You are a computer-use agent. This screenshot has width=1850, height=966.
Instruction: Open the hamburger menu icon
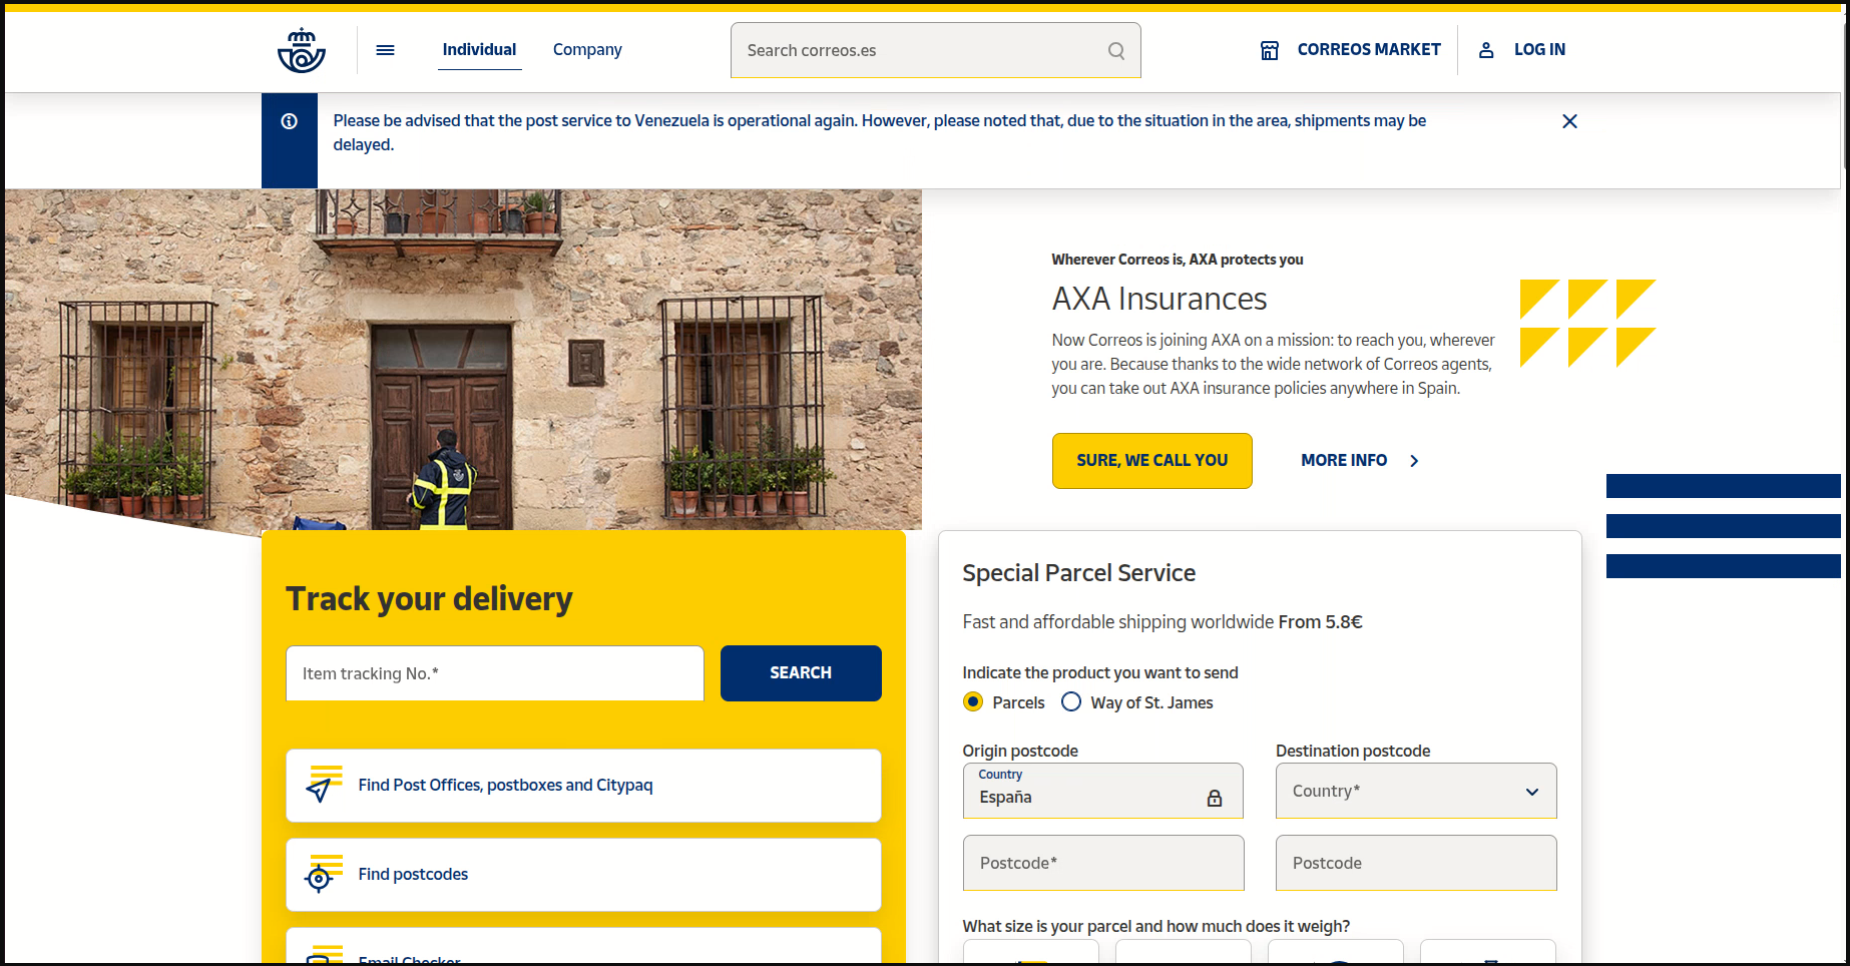[x=385, y=50]
